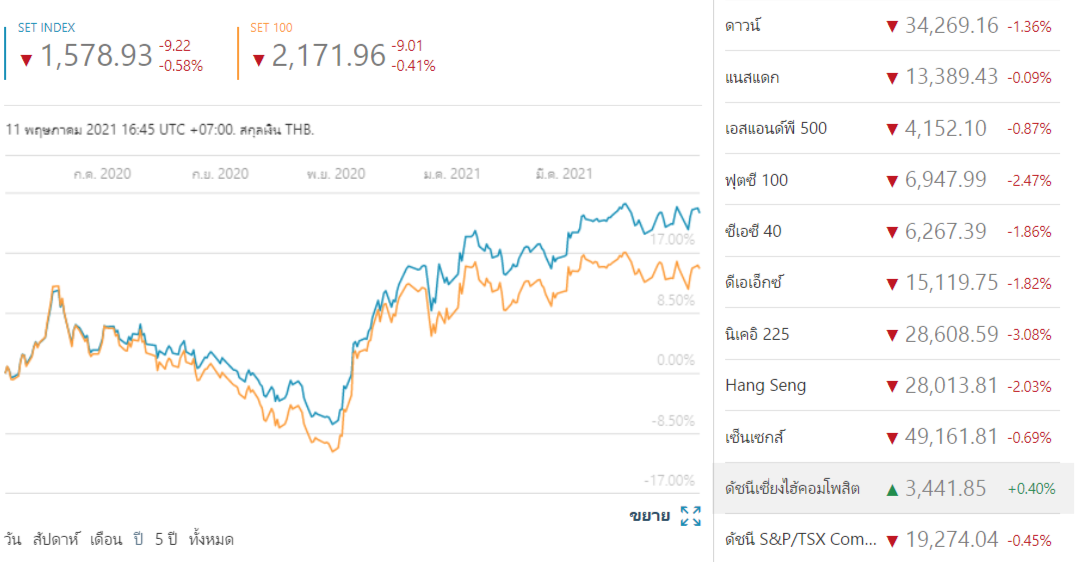
Task: Click red down arrow in Hang Seng row
Action: pos(892,386)
